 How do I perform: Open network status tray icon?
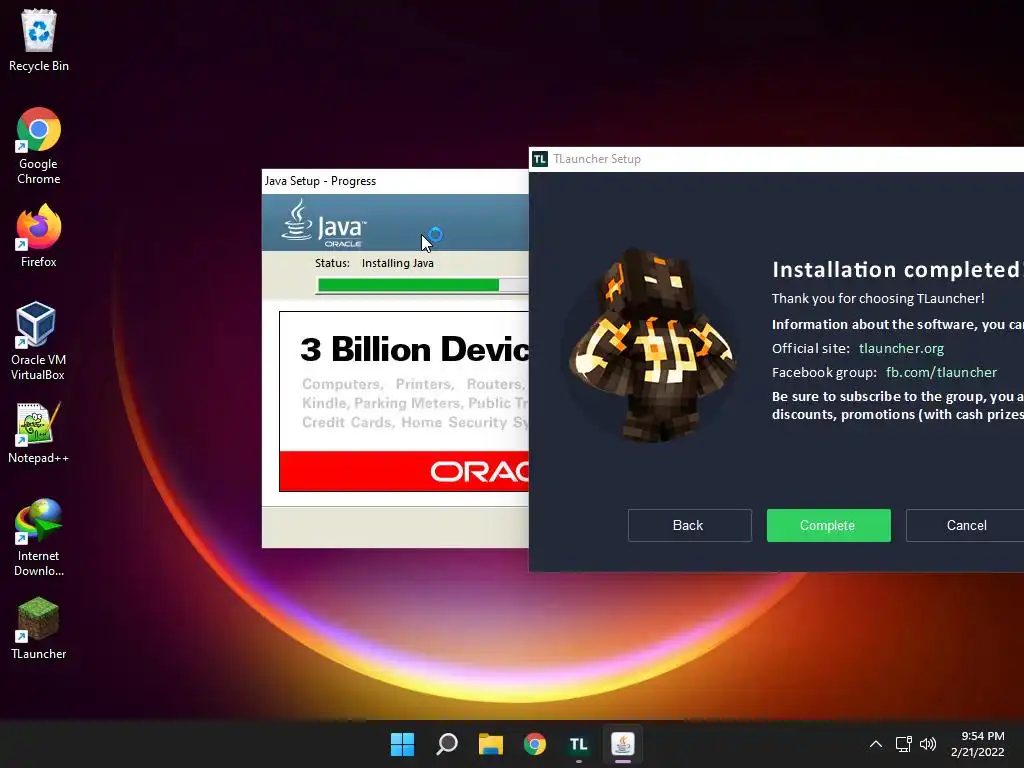[x=903, y=744]
